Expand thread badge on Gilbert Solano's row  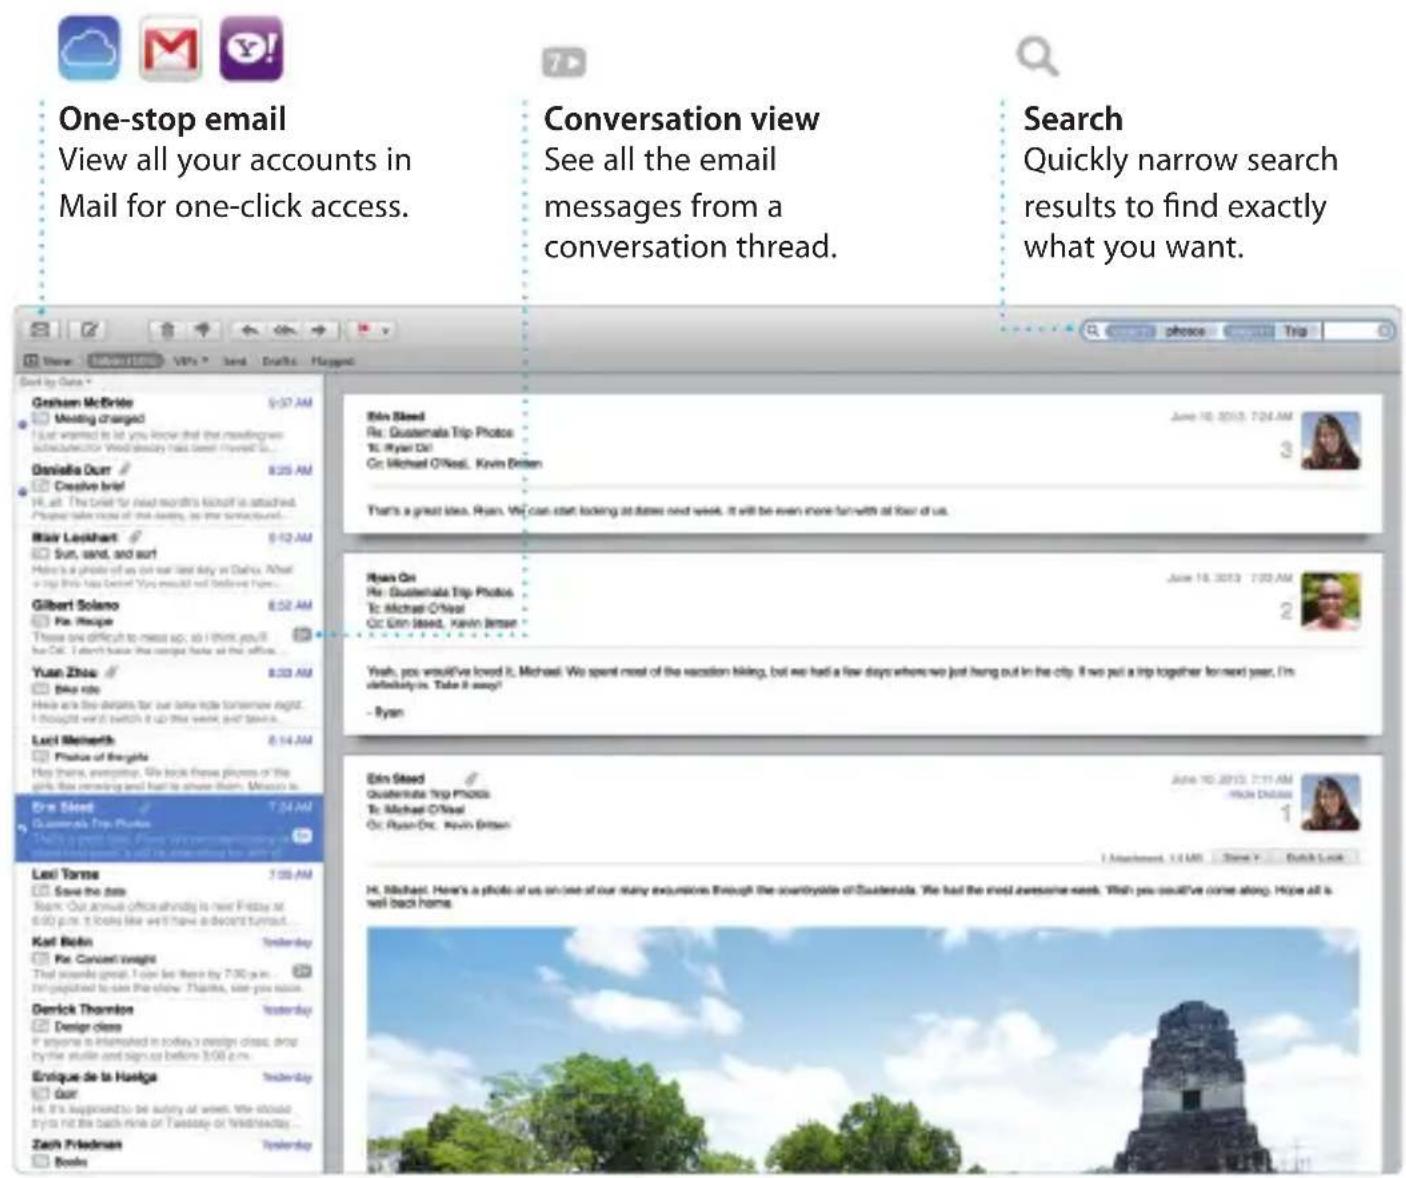point(302,634)
